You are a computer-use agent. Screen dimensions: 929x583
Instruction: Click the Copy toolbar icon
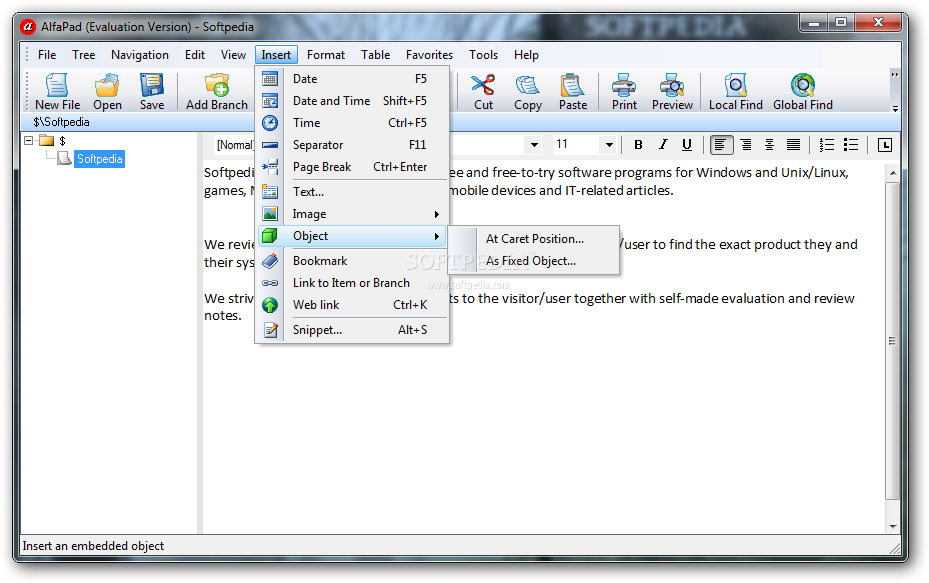coord(527,91)
